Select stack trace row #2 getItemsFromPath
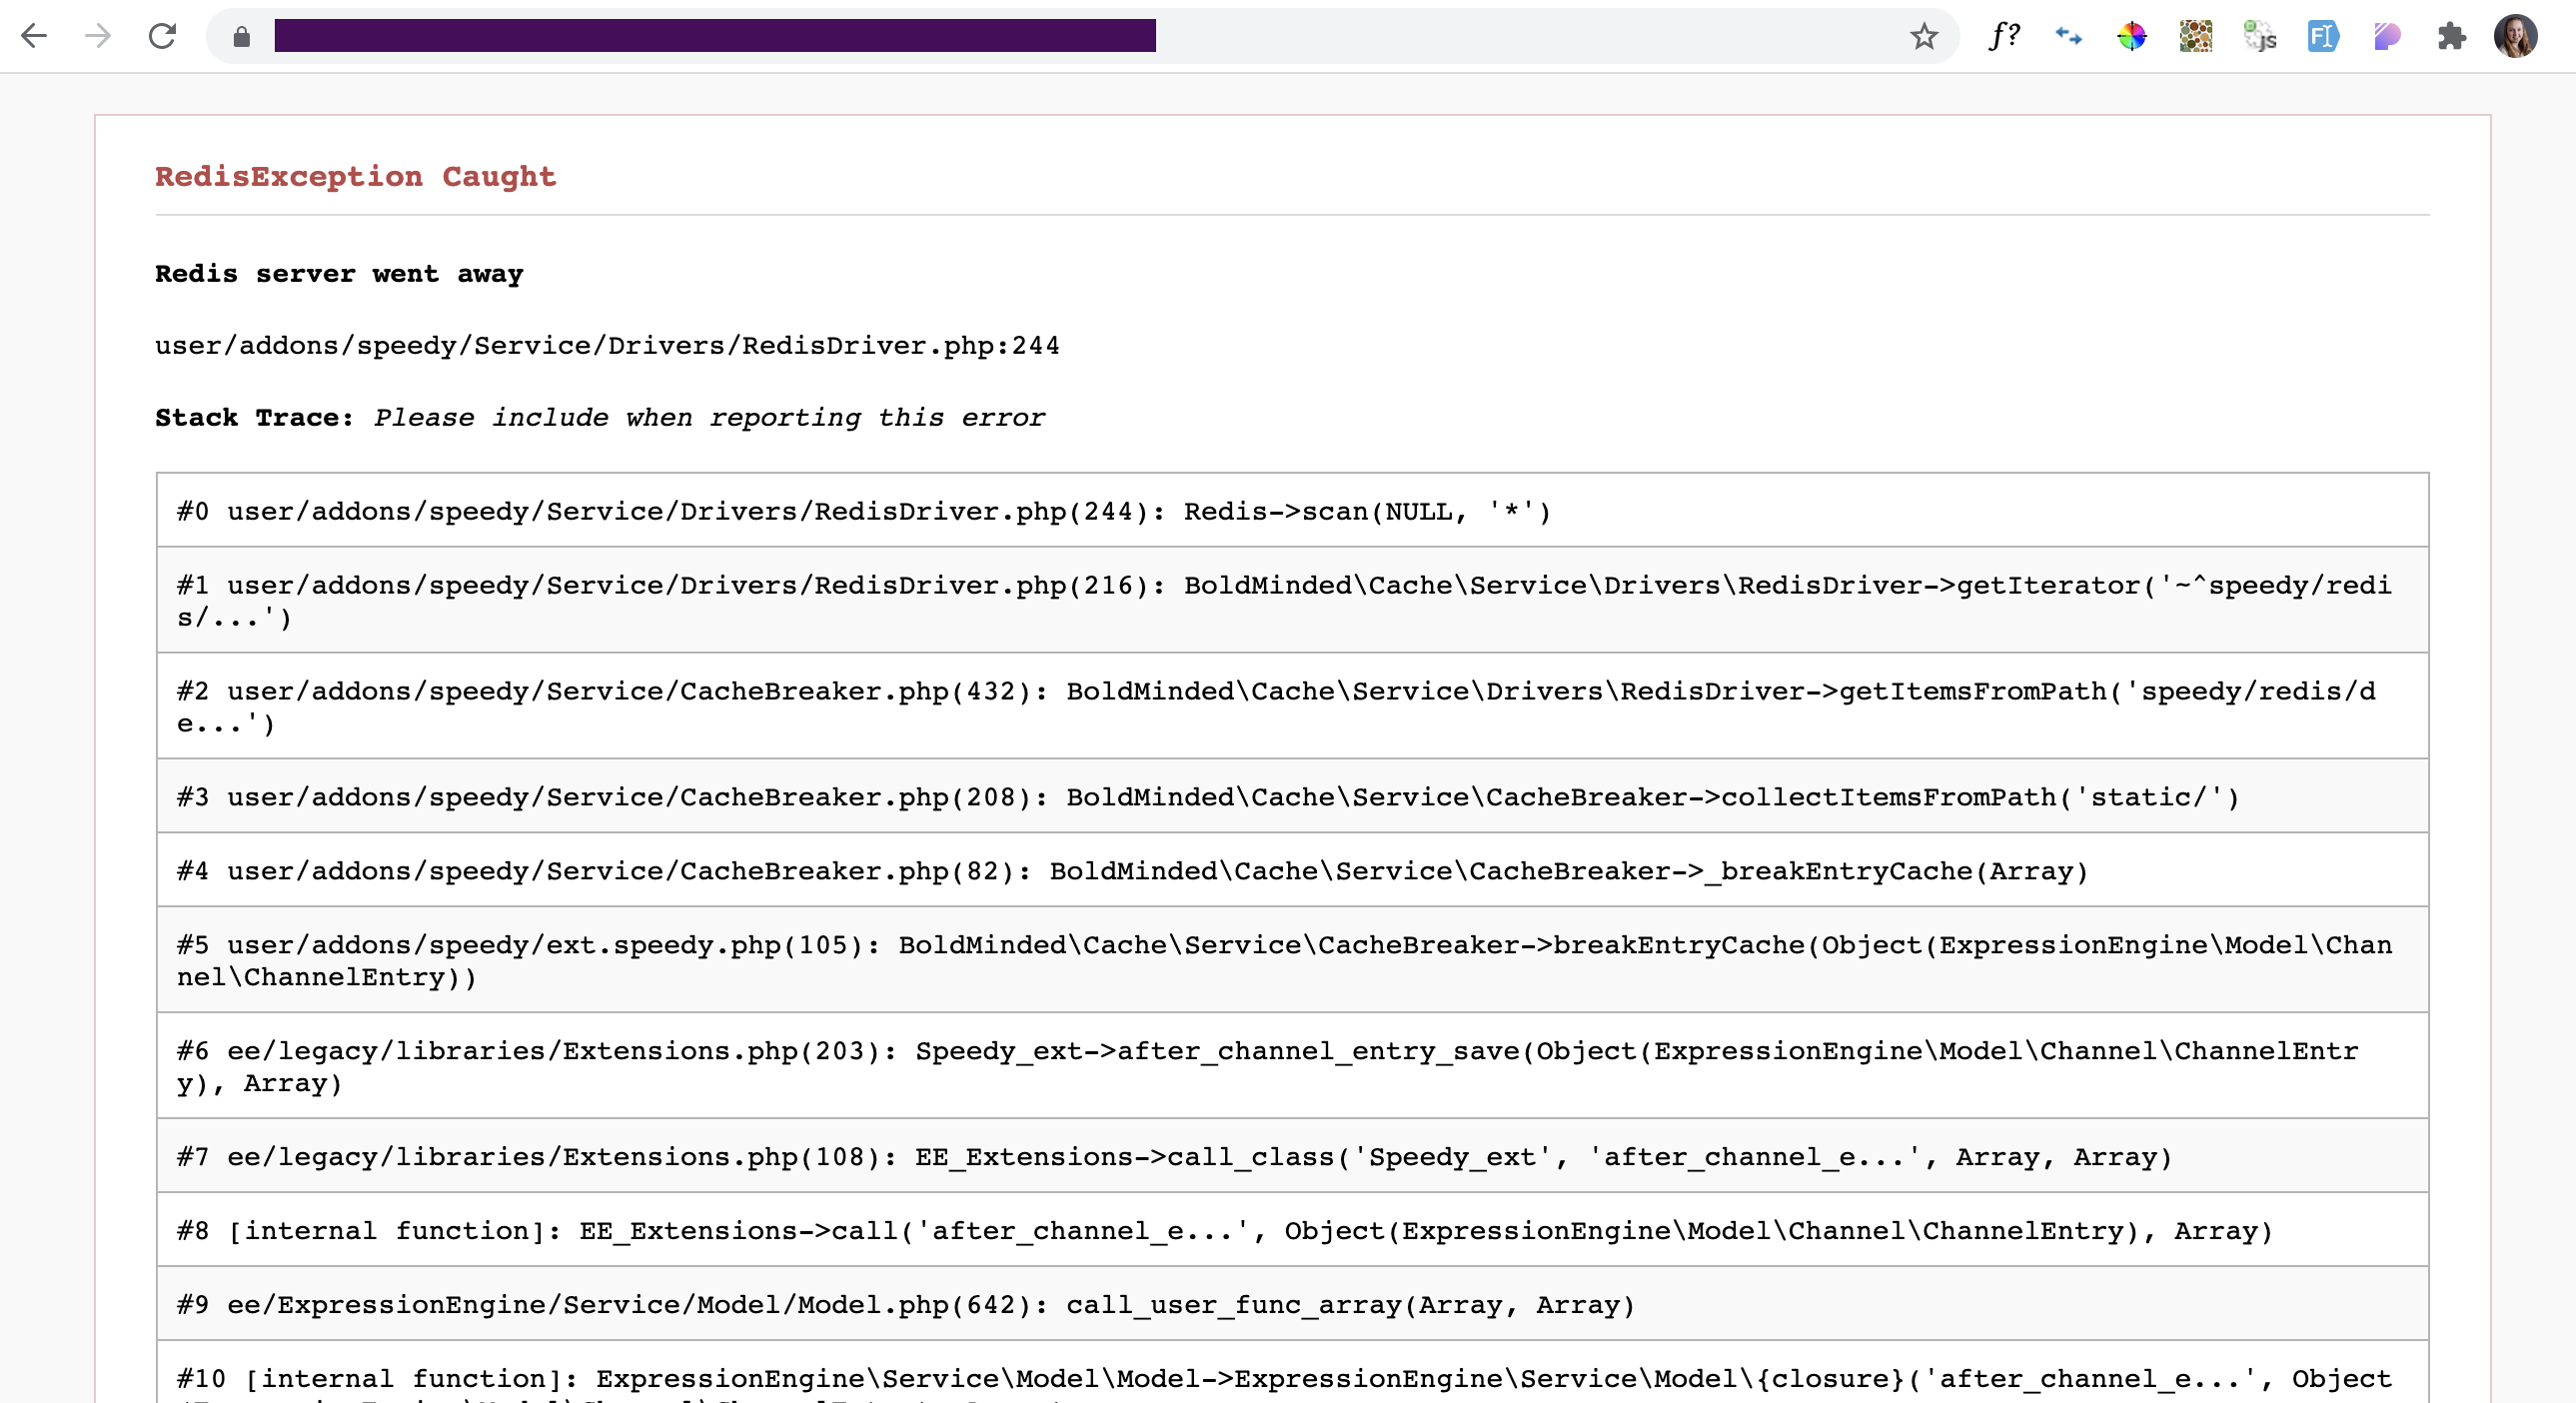Image resolution: width=2576 pixels, height=1403 pixels. (x=1292, y=706)
